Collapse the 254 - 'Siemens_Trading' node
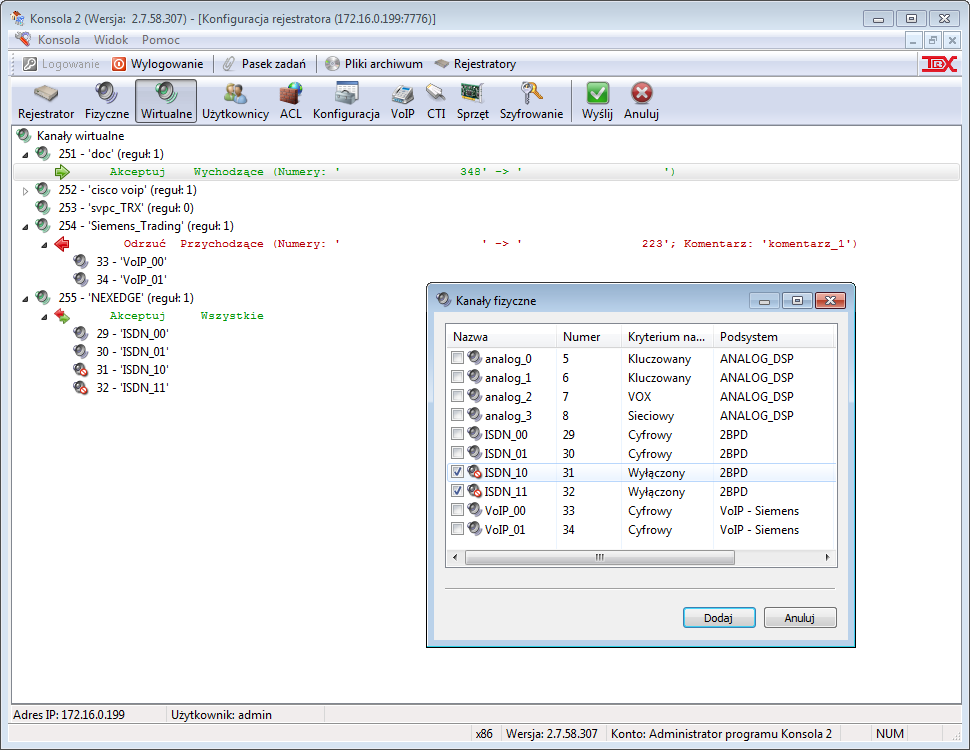 coord(25,227)
